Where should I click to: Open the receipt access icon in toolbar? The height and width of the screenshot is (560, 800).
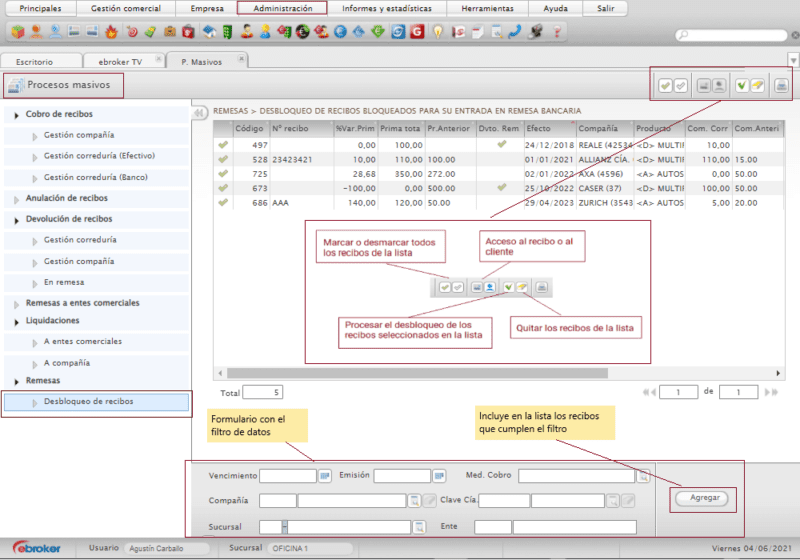coord(704,85)
